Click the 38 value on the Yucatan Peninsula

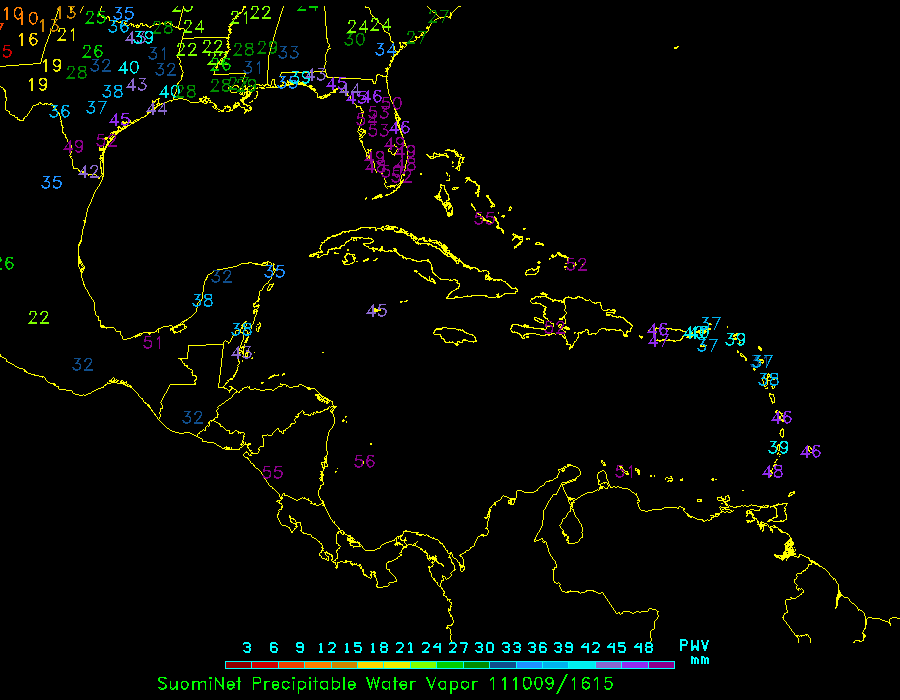pyautogui.click(x=203, y=300)
